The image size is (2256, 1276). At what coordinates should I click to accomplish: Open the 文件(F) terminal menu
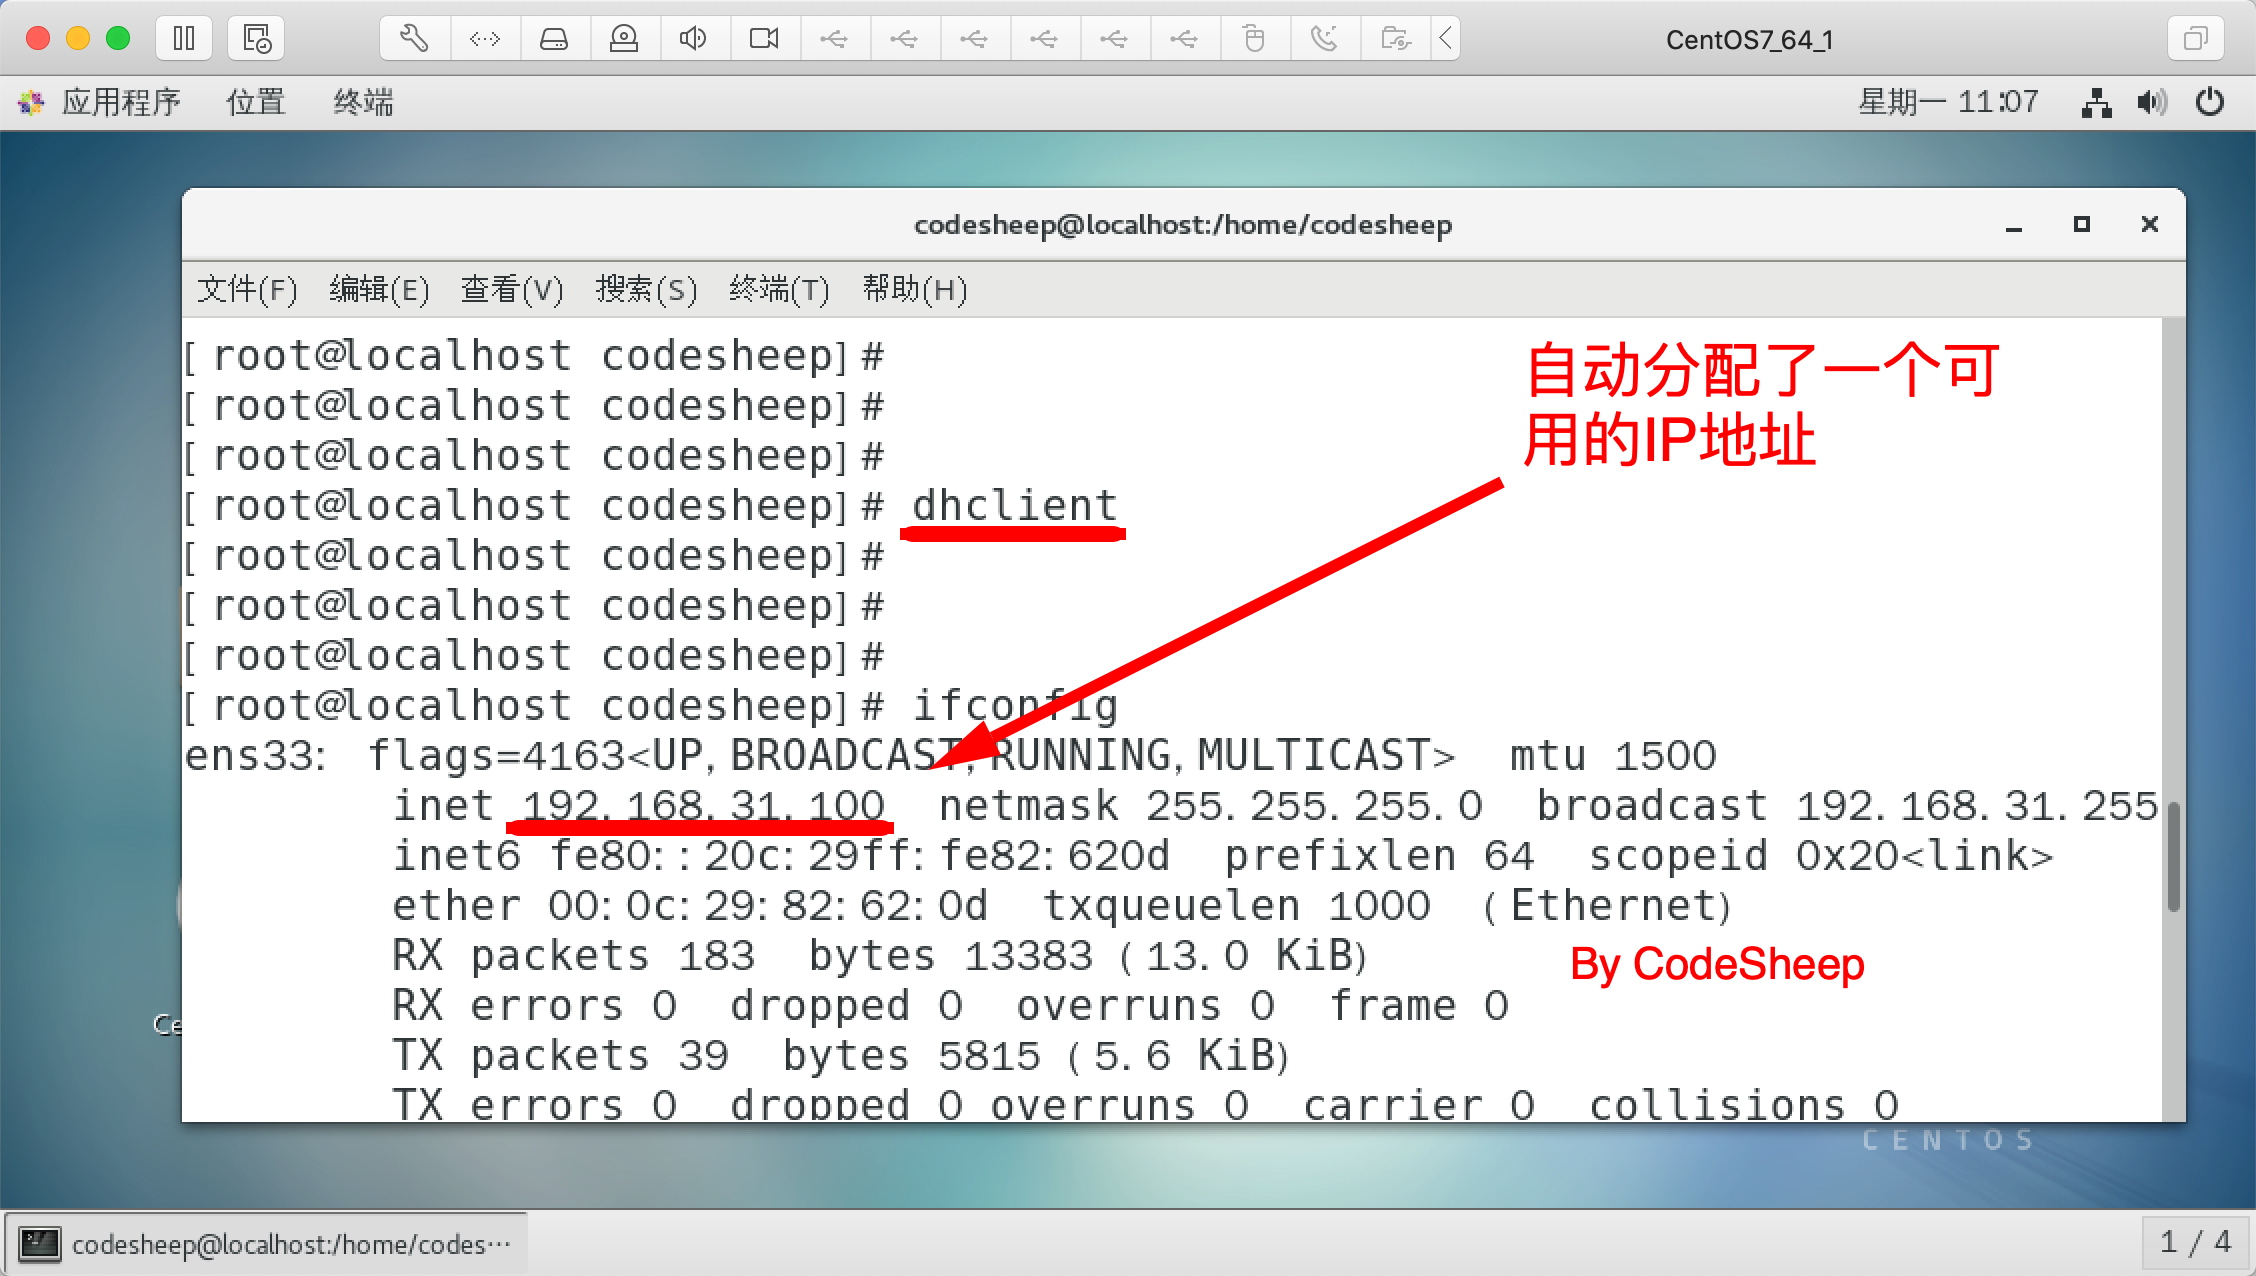[x=247, y=290]
